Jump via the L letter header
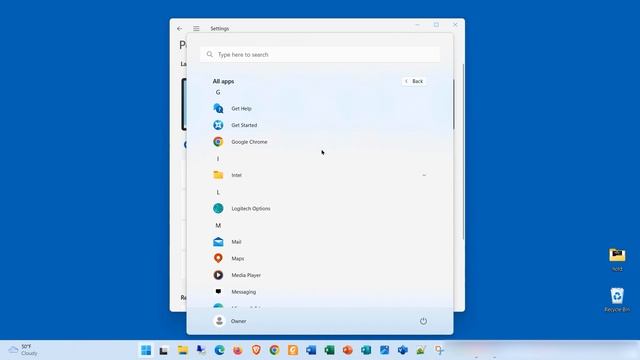 tap(218, 192)
